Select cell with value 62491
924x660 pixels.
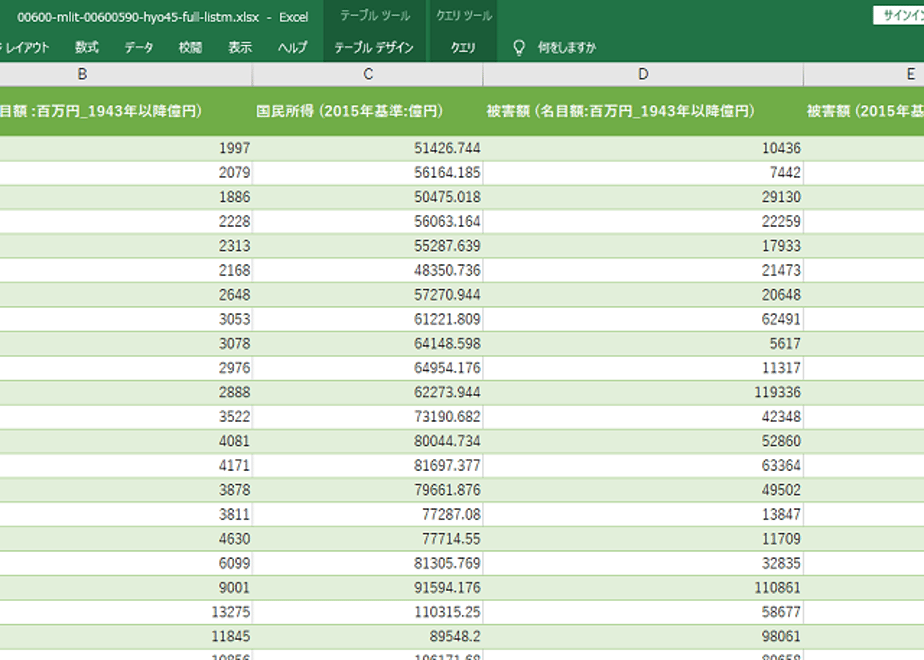(x=643, y=319)
